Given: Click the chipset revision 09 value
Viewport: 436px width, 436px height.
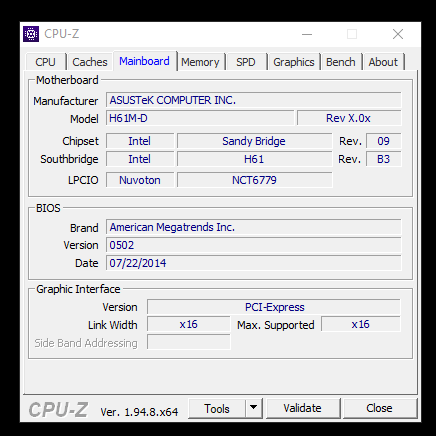Looking at the screenshot, I should click(x=384, y=141).
